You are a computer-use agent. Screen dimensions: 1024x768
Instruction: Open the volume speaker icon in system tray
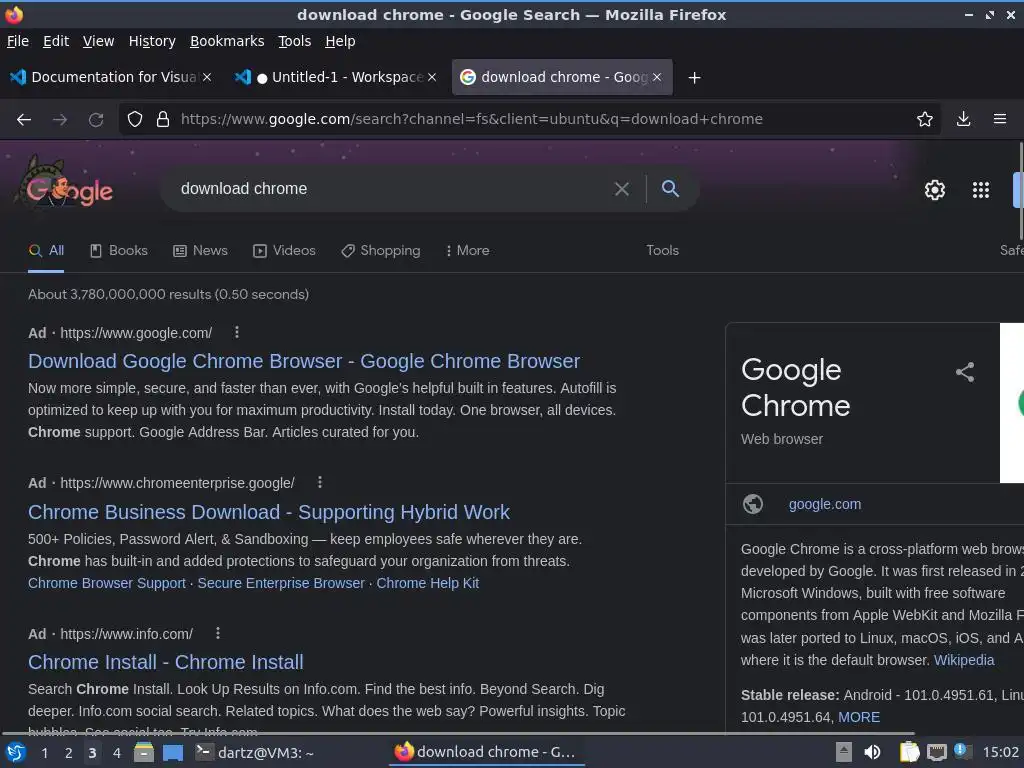click(x=872, y=752)
